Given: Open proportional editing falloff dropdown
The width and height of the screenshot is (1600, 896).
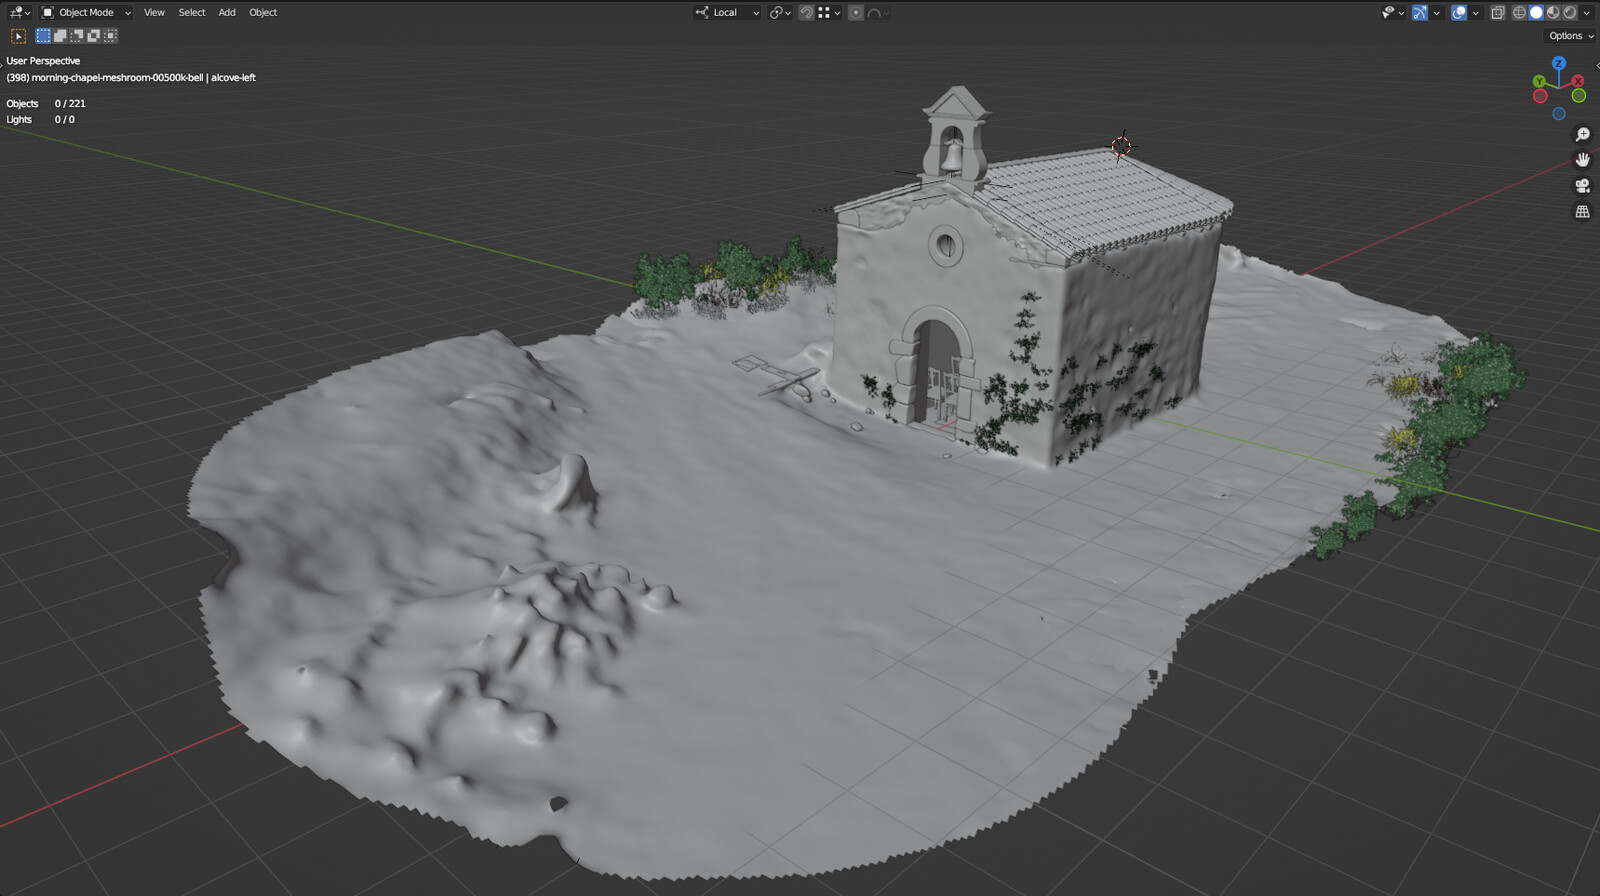Looking at the screenshot, I should tap(879, 12).
